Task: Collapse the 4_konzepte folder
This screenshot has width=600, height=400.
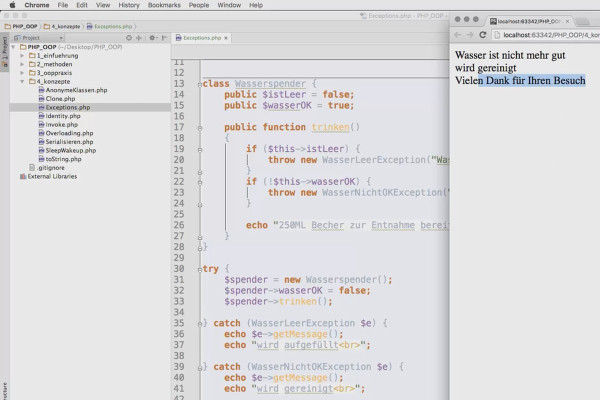Action: (22, 82)
